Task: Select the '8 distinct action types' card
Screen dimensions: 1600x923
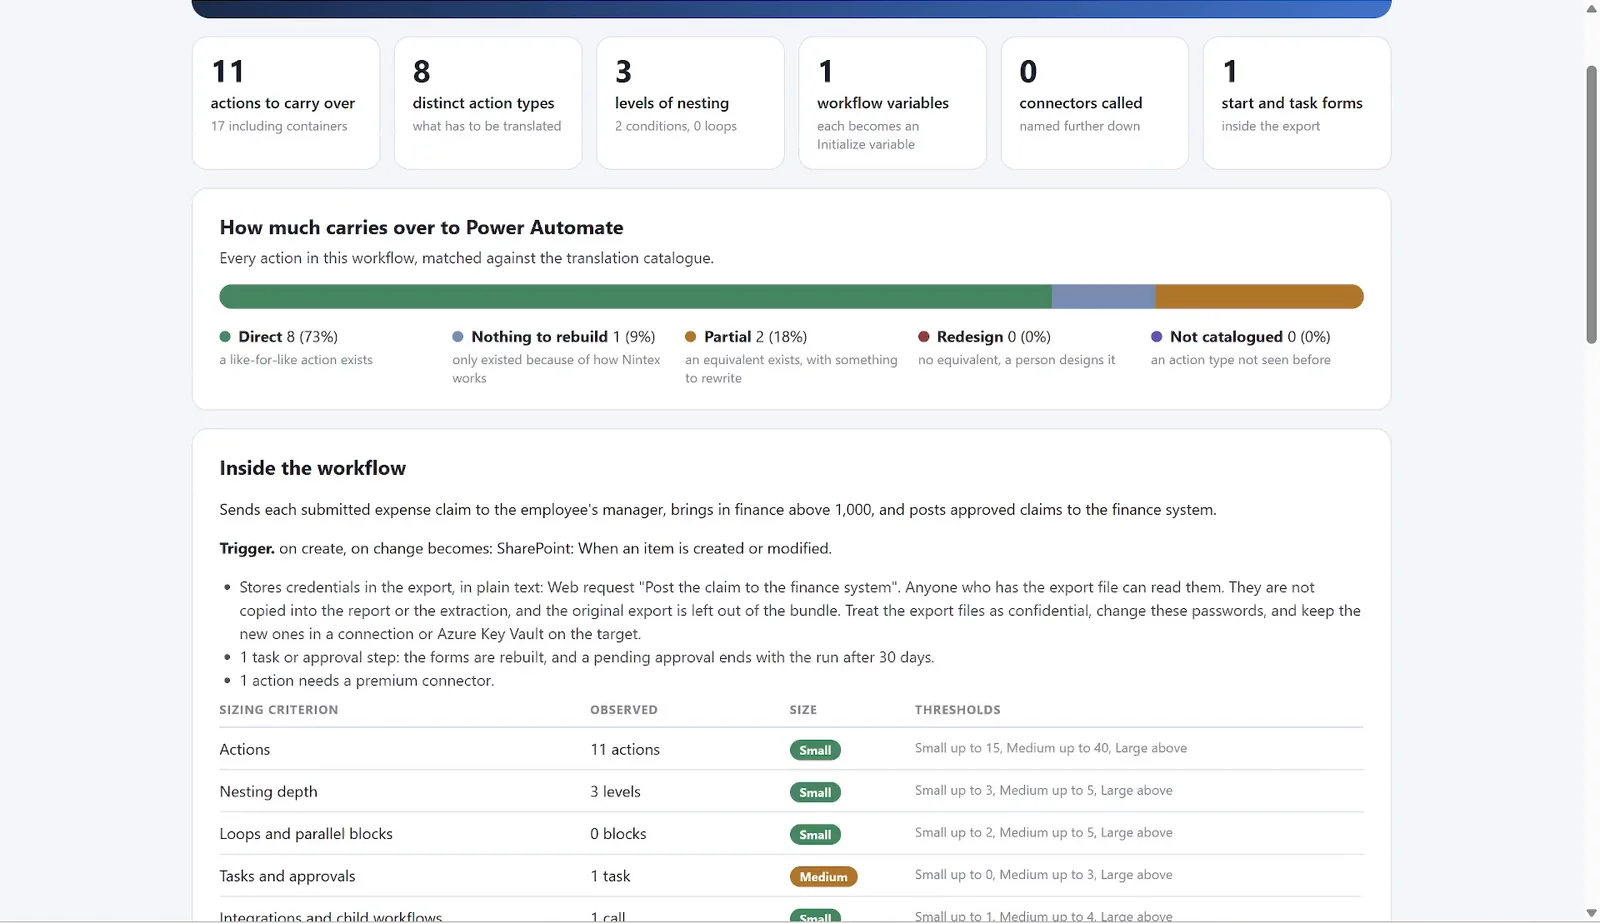Action: pyautogui.click(x=488, y=103)
